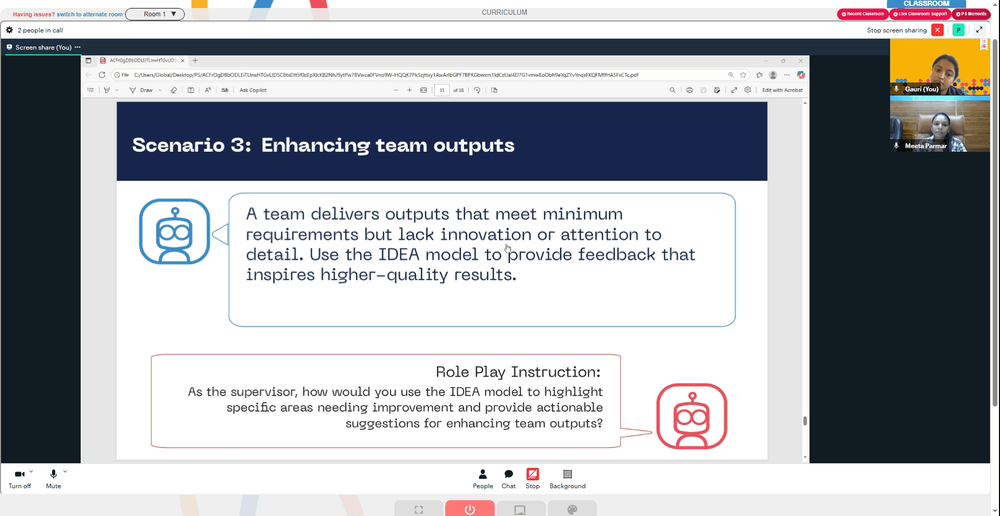Click the bottom screen monitor icon

click(520, 509)
